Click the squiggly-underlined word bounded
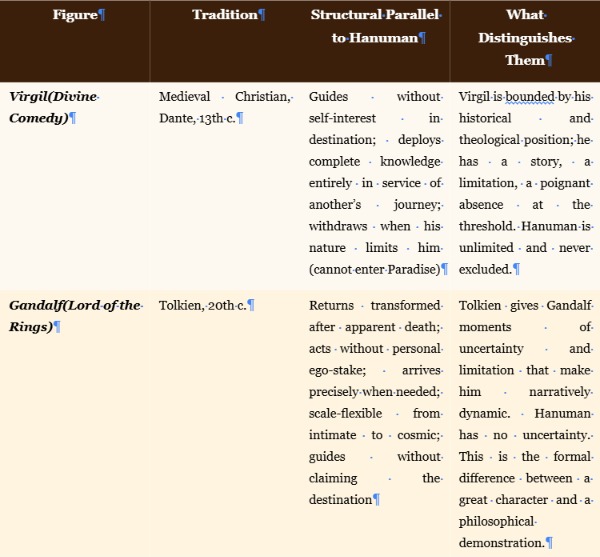 tap(530, 97)
